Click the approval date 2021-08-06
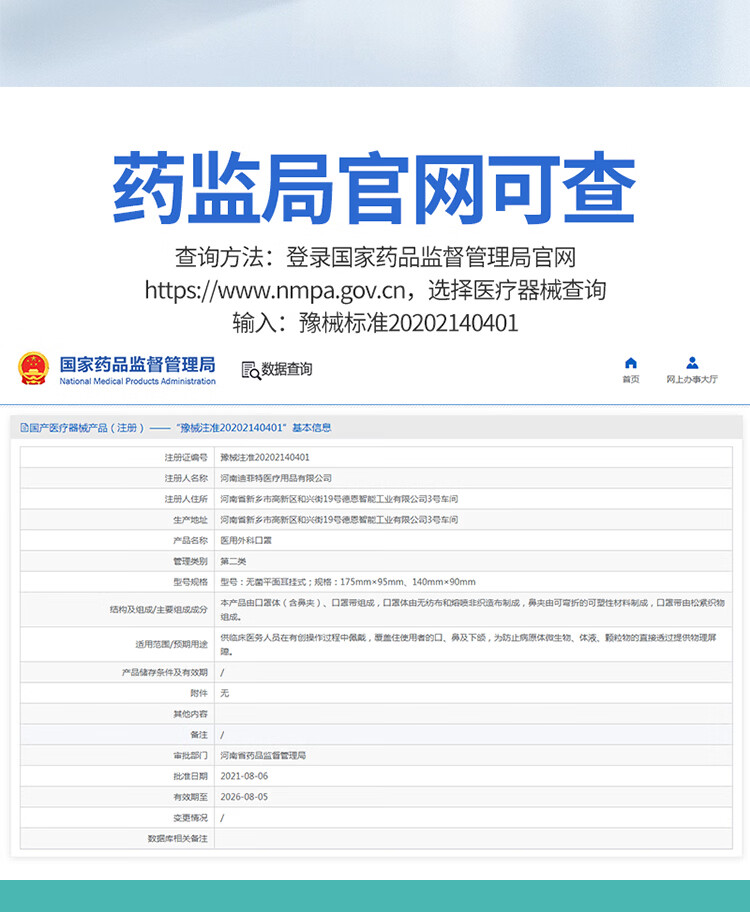The width and height of the screenshot is (750, 912). pos(244,776)
